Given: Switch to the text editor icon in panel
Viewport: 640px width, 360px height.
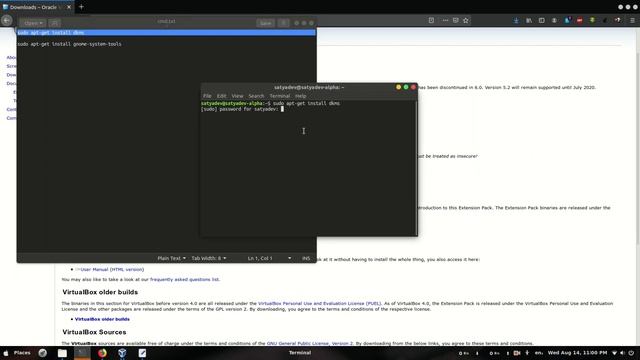Looking at the screenshot, I should tap(142, 353).
